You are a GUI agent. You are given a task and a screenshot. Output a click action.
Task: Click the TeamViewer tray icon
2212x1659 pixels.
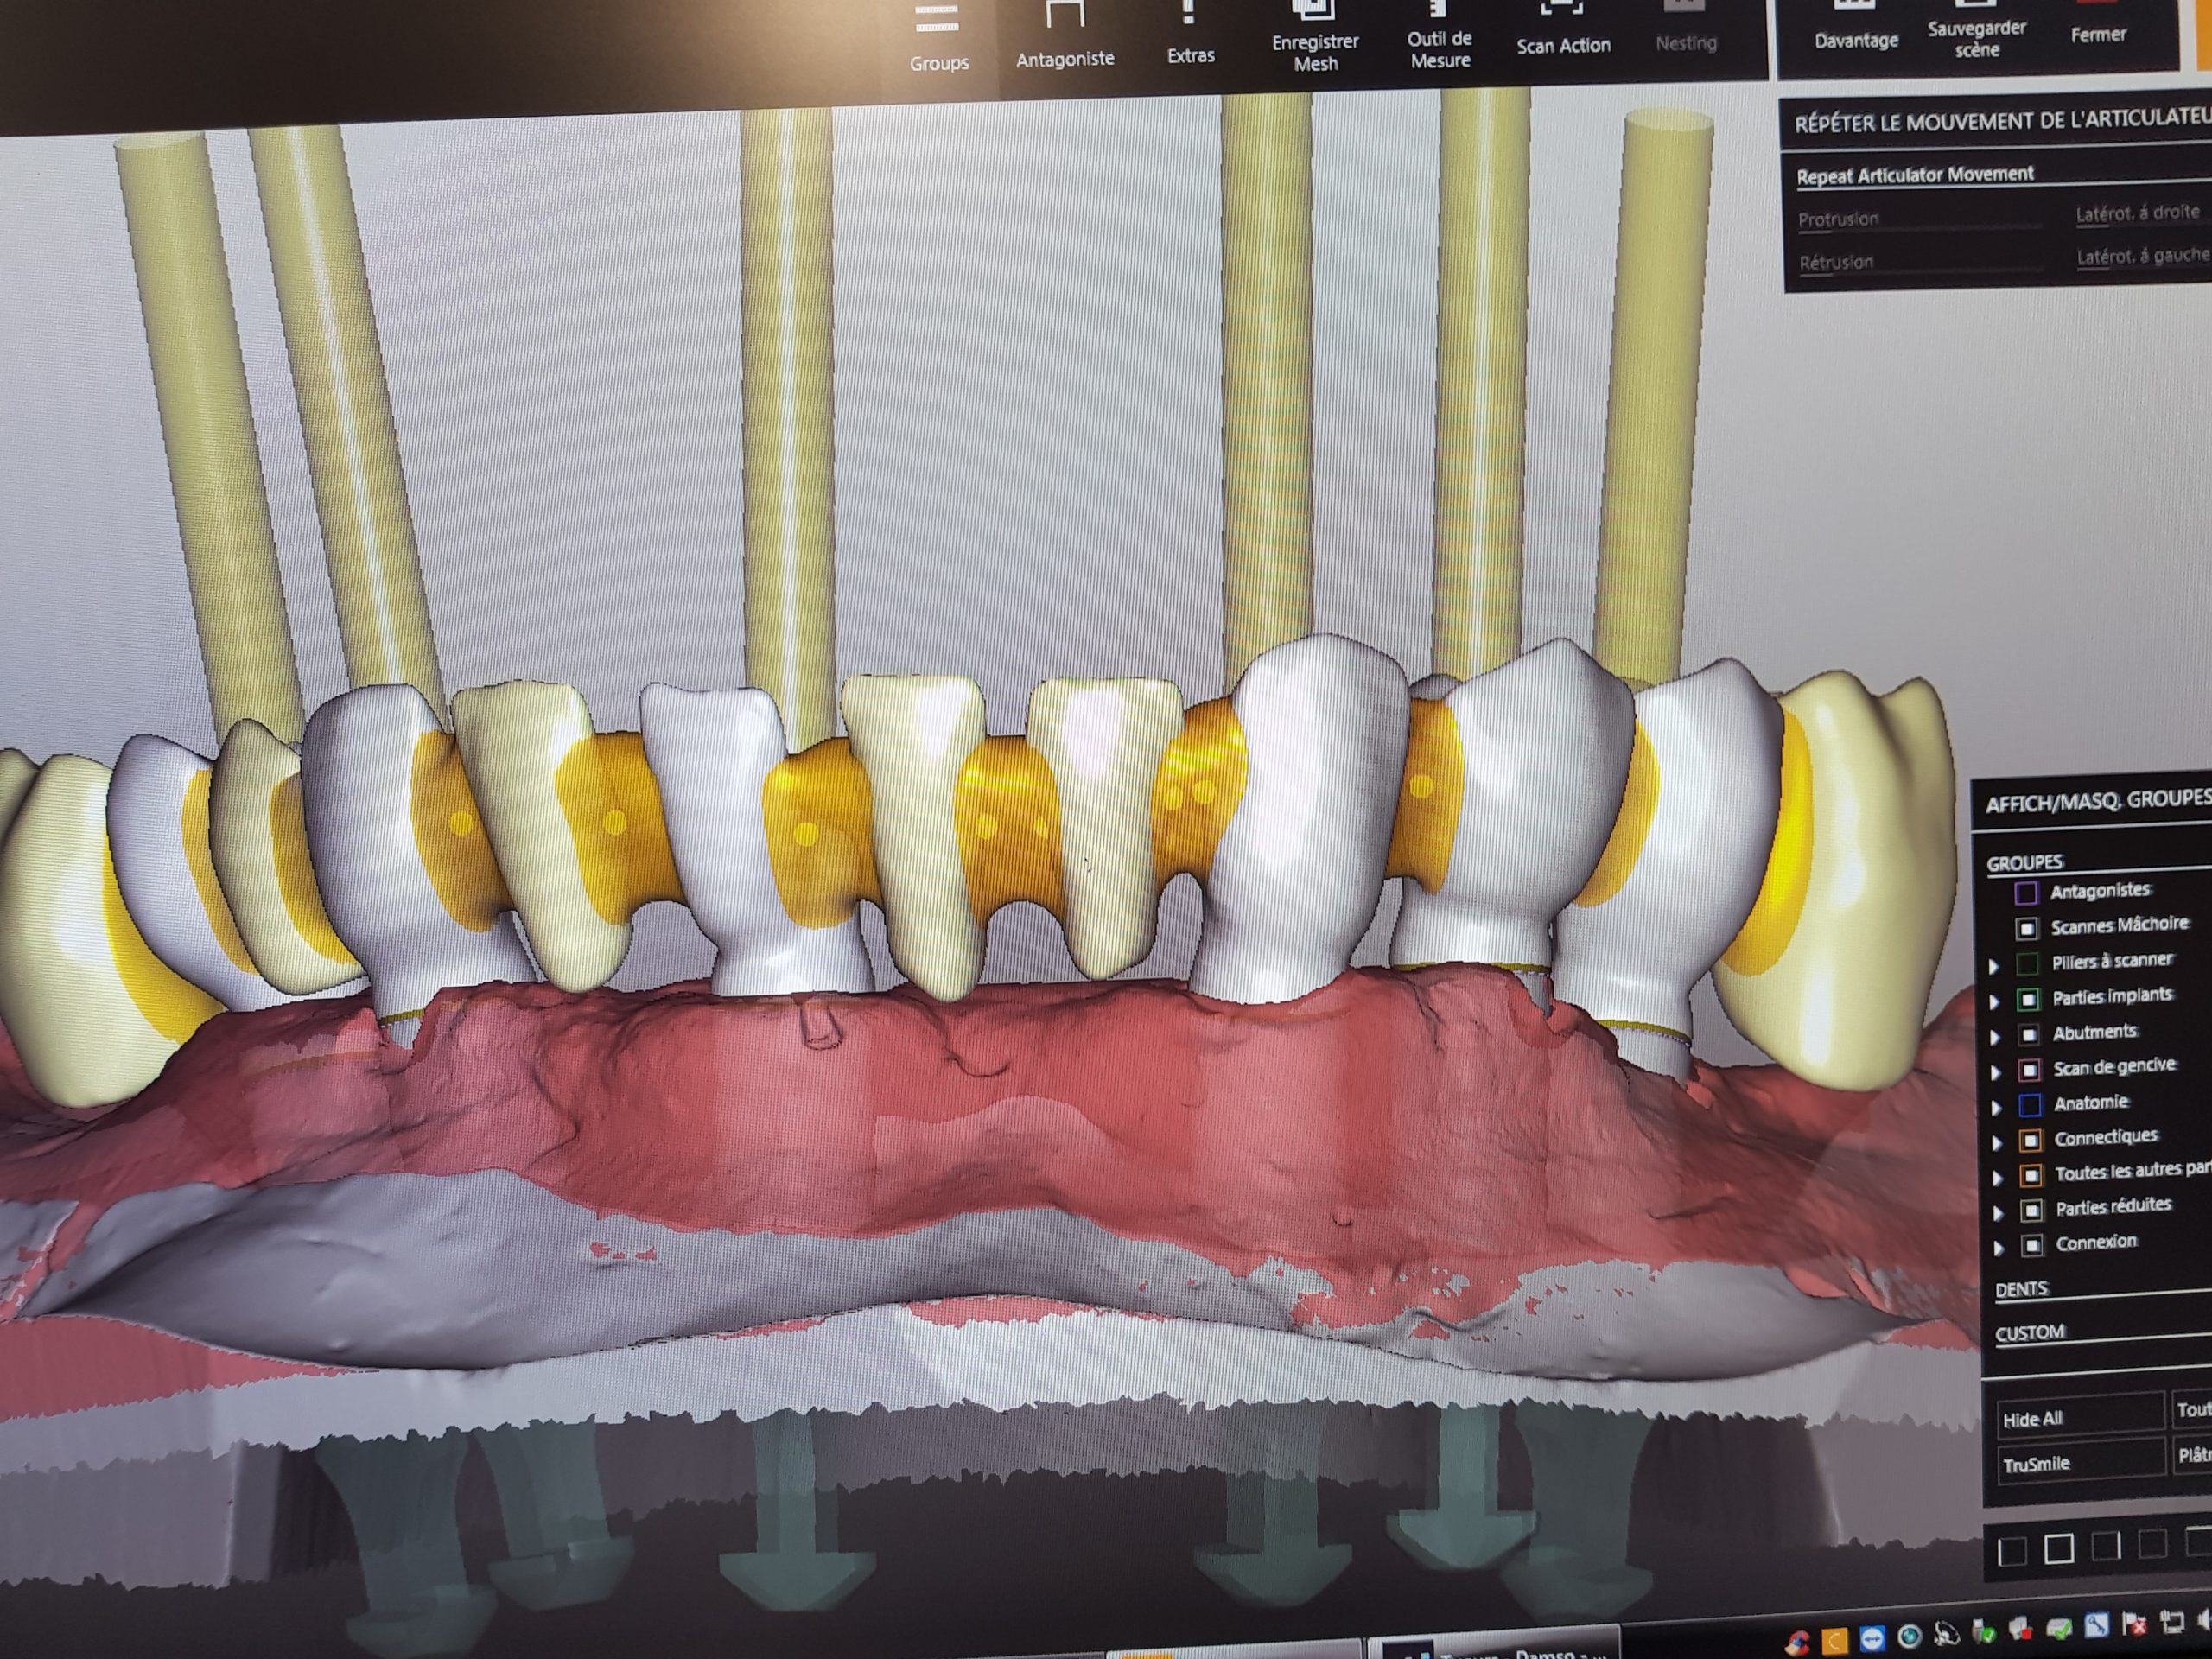point(1872,1638)
